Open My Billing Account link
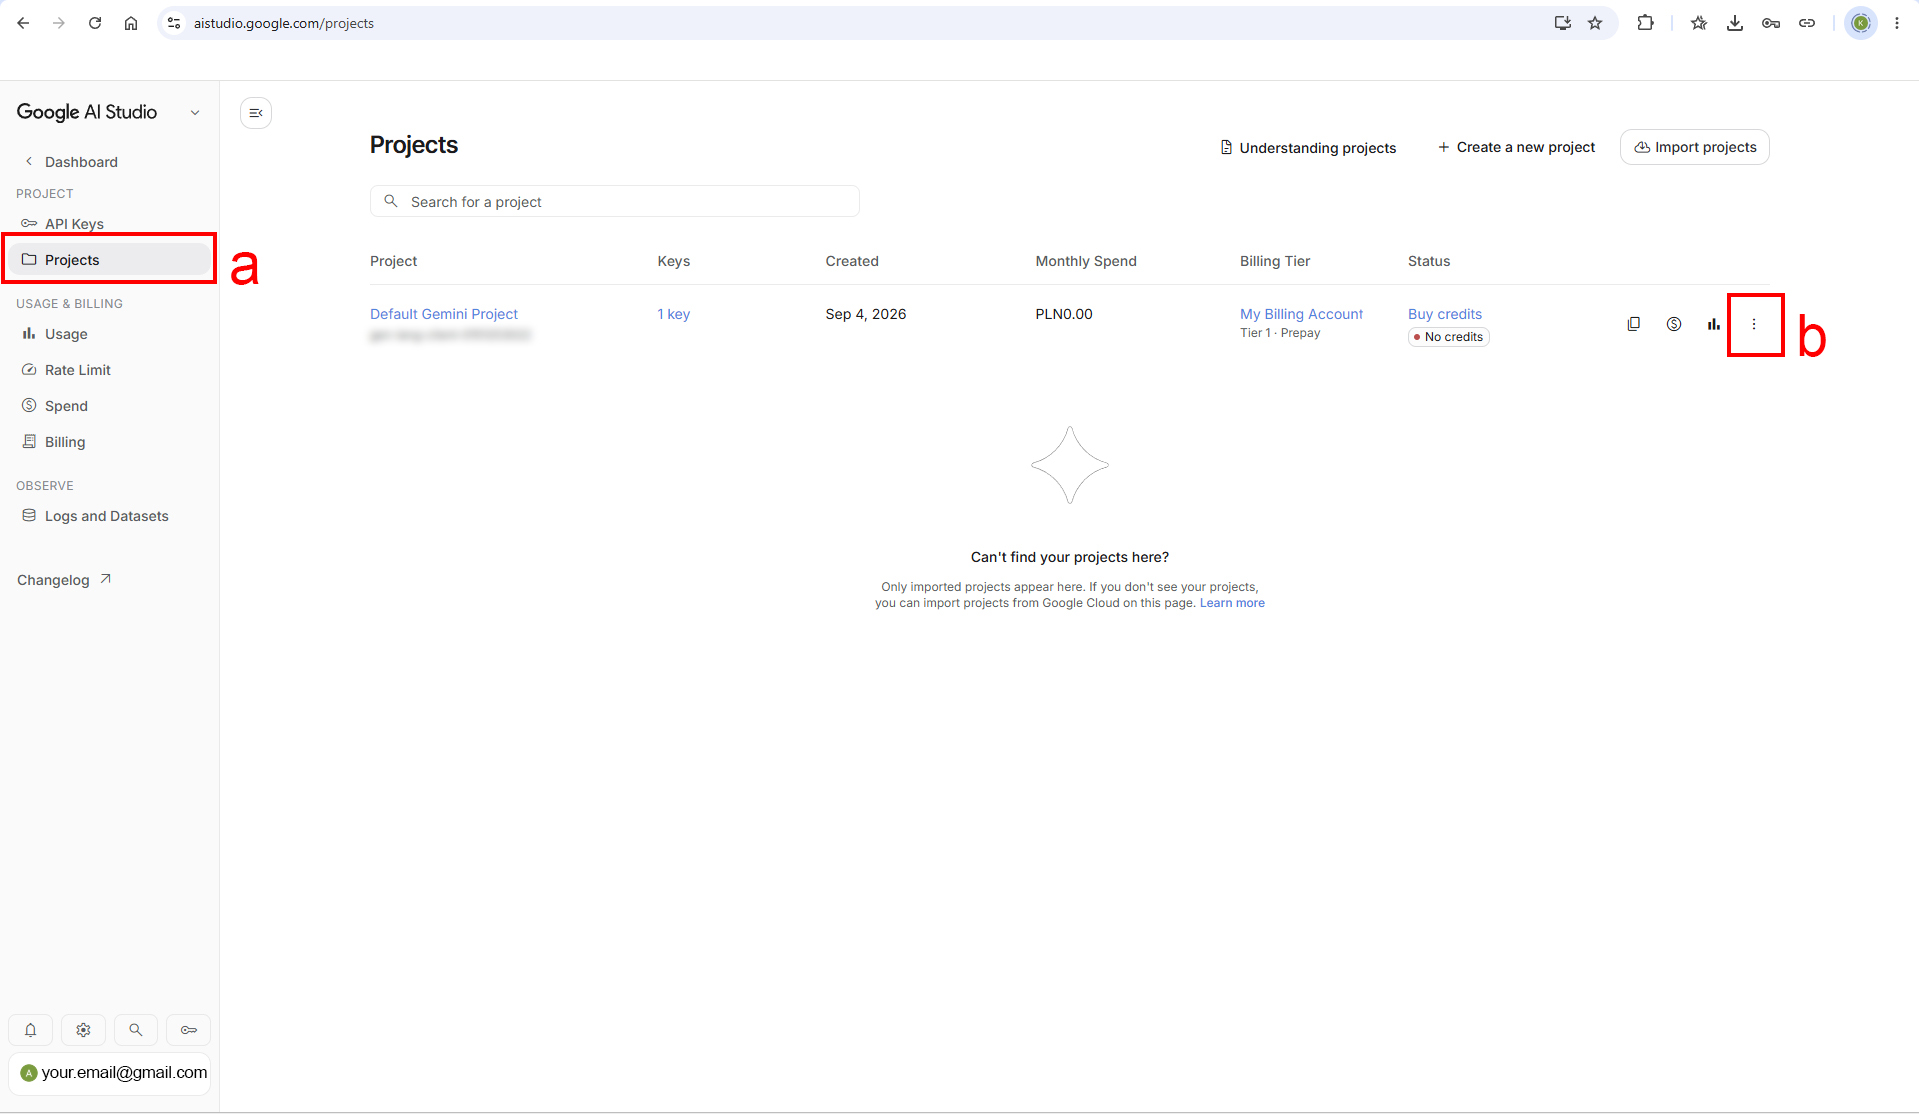The image size is (1919, 1114). pyautogui.click(x=1301, y=314)
